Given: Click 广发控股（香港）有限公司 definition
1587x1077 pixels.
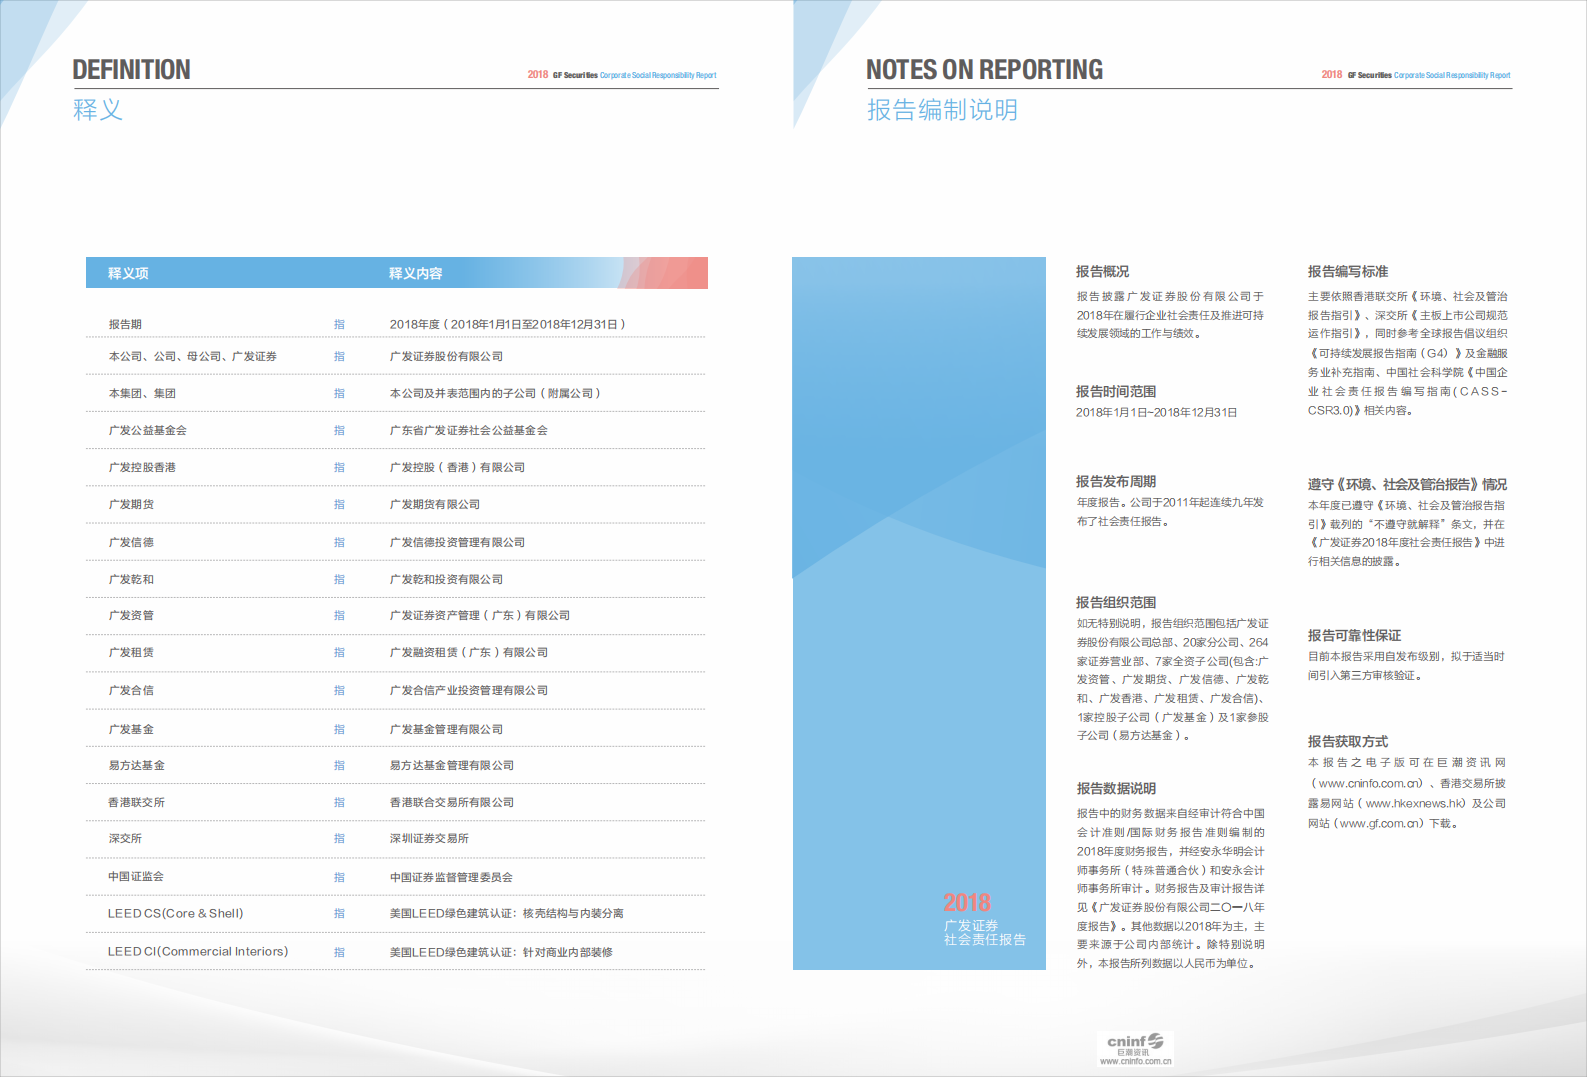Looking at the screenshot, I should point(457,467).
